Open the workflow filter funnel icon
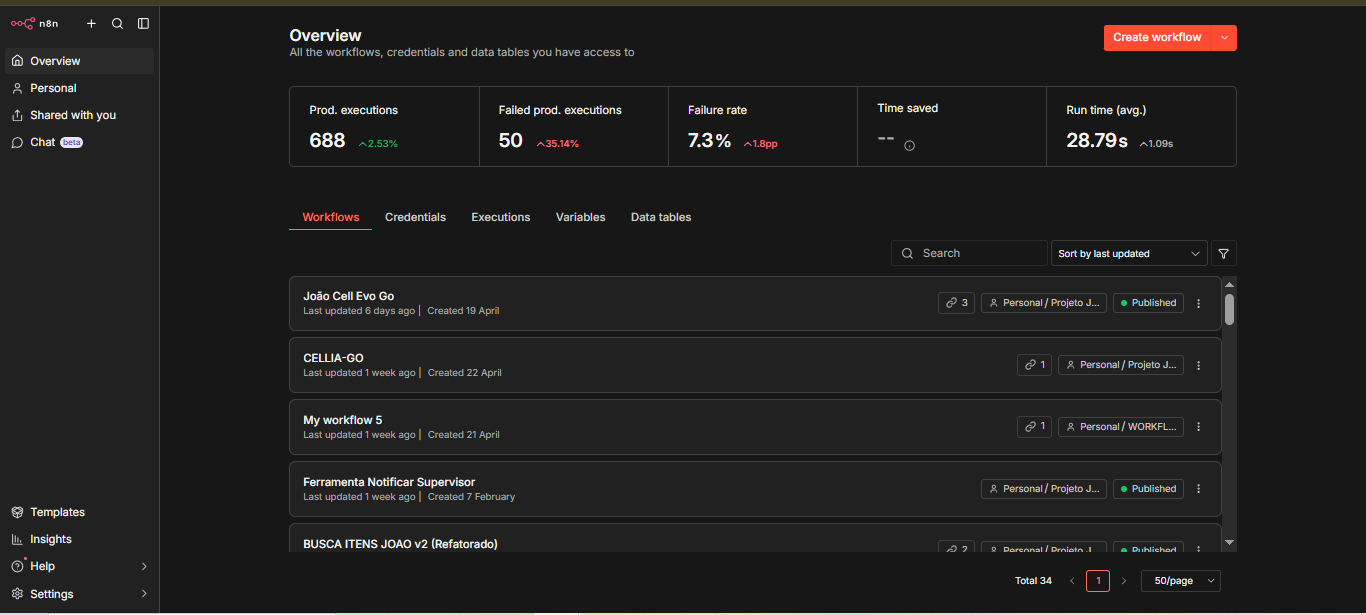 click(x=1223, y=254)
